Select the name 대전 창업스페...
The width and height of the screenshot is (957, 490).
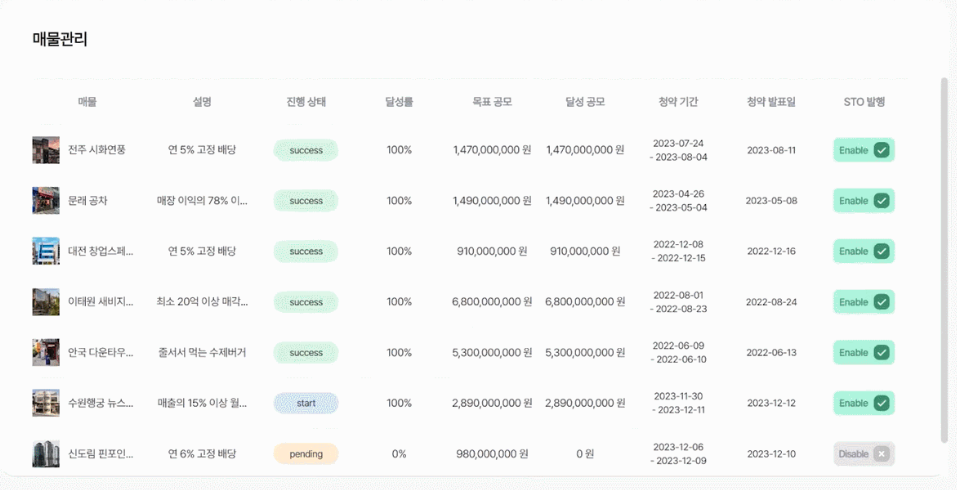(x=100, y=251)
